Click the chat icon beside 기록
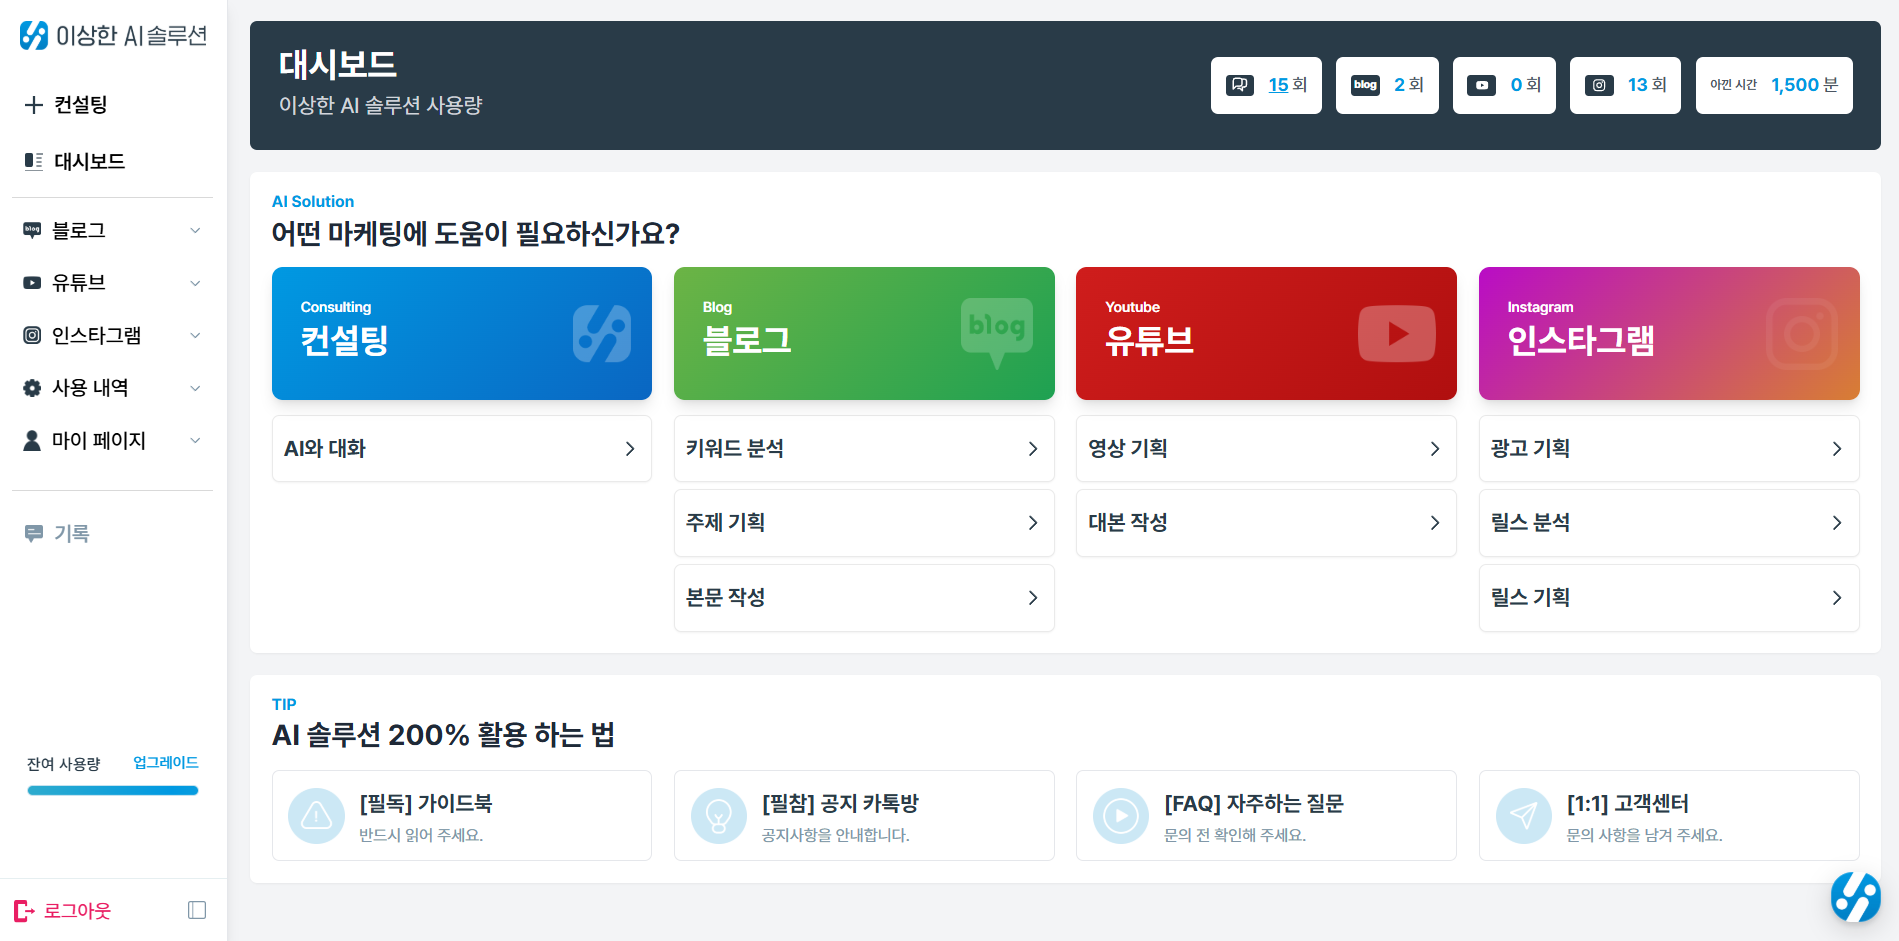Image resolution: width=1899 pixels, height=941 pixels. click(33, 533)
